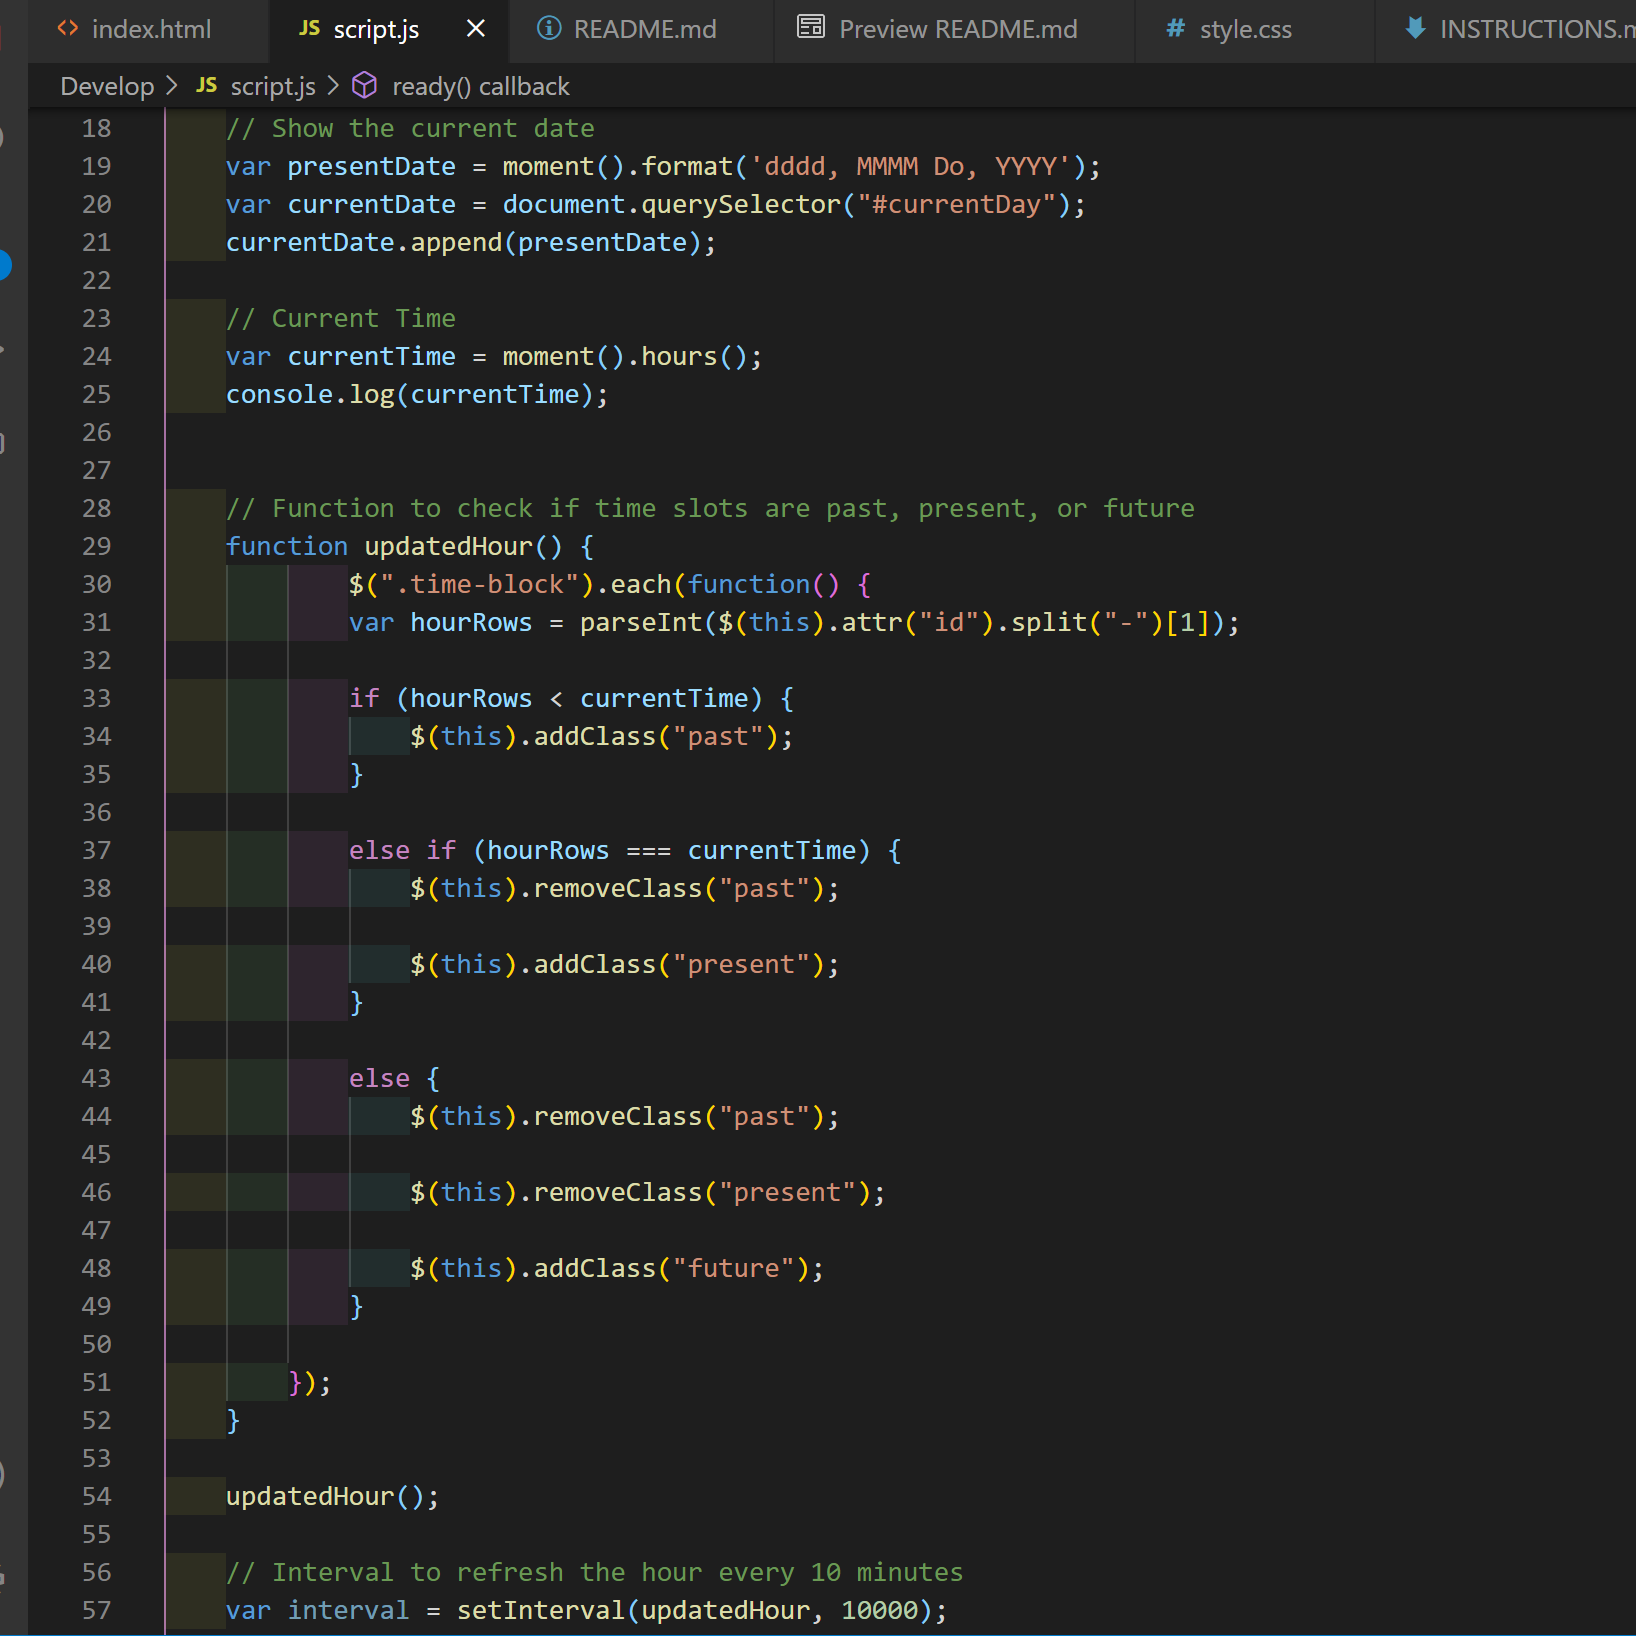Click the ".time-block" selector string
The width and height of the screenshot is (1636, 1636).
479,585
